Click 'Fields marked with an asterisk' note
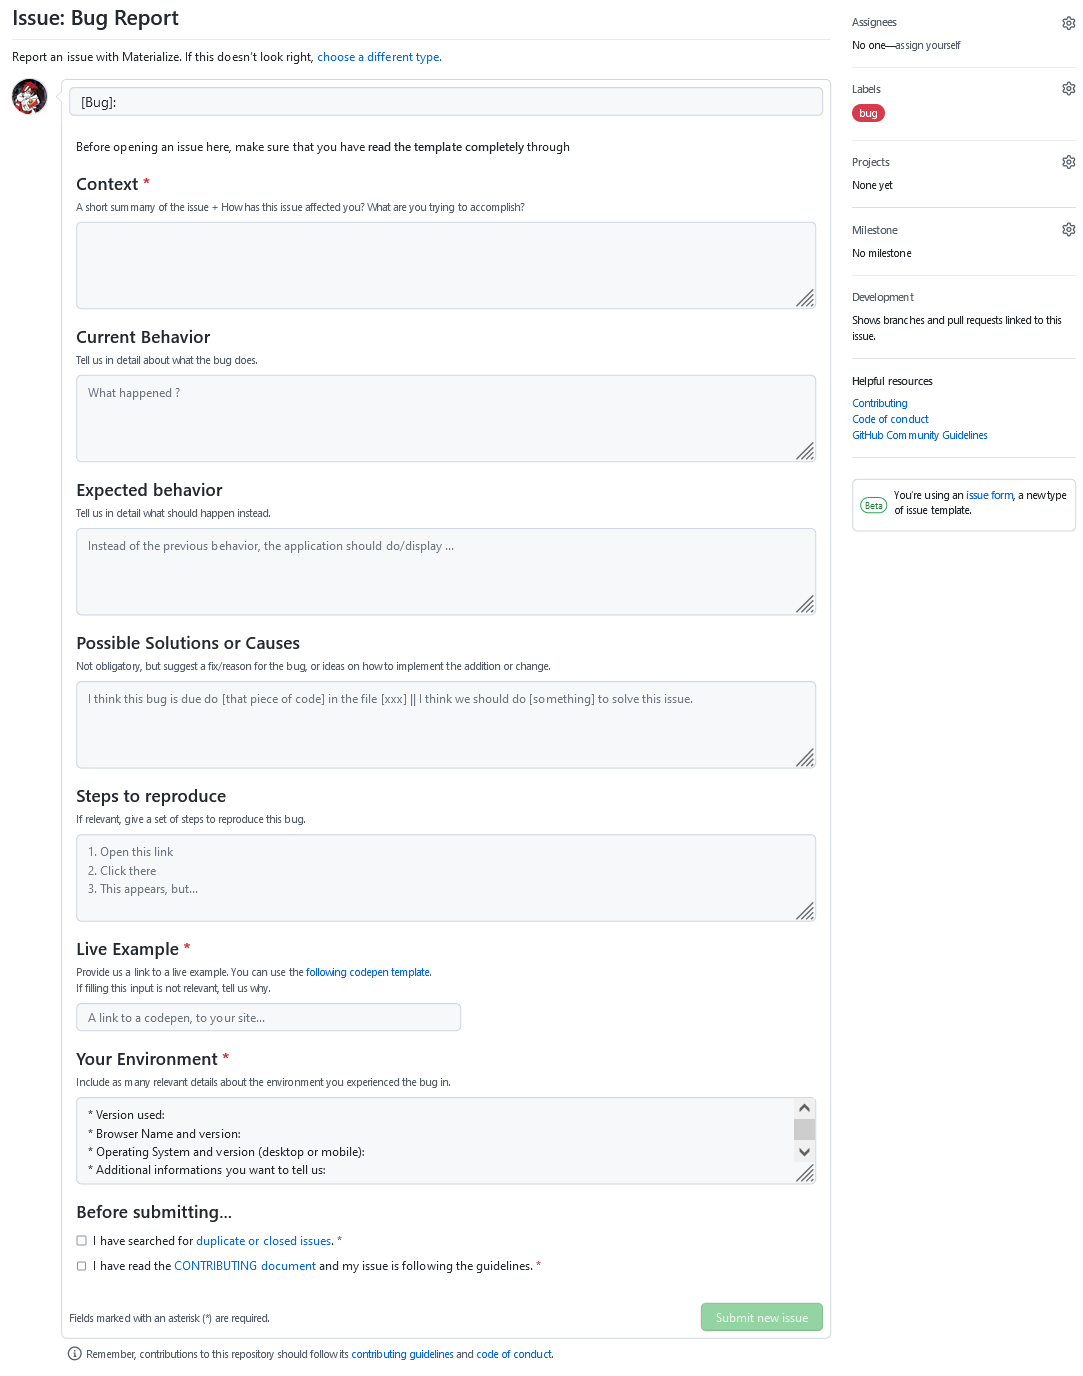This screenshot has width=1083, height=1376. pos(169,1318)
